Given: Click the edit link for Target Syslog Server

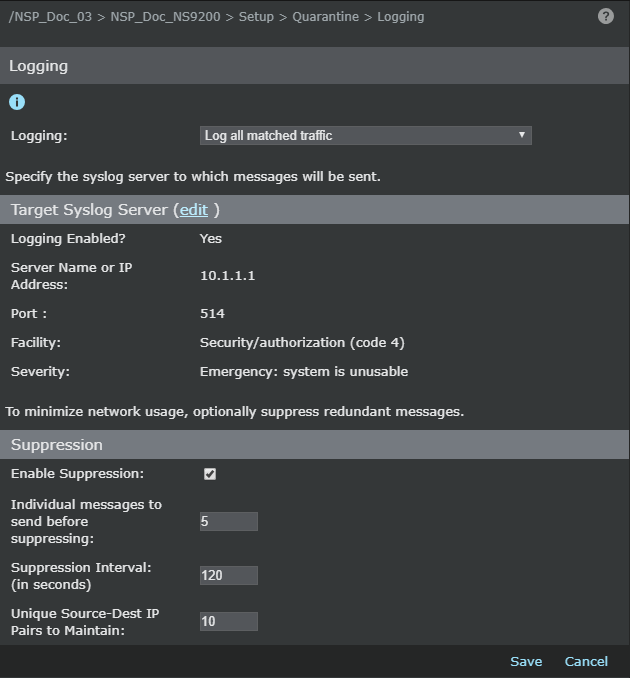Looking at the screenshot, I should click(x=194, y=210).
